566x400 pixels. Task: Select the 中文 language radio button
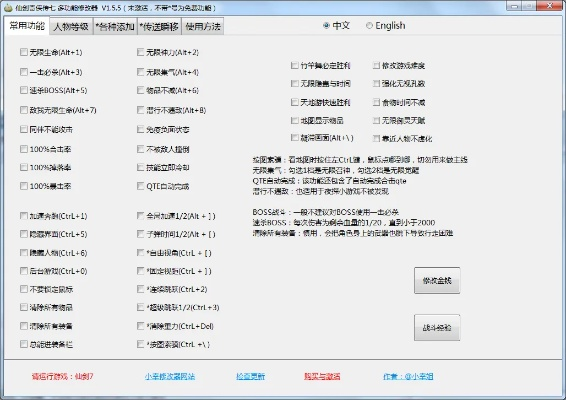pos(326,26)
